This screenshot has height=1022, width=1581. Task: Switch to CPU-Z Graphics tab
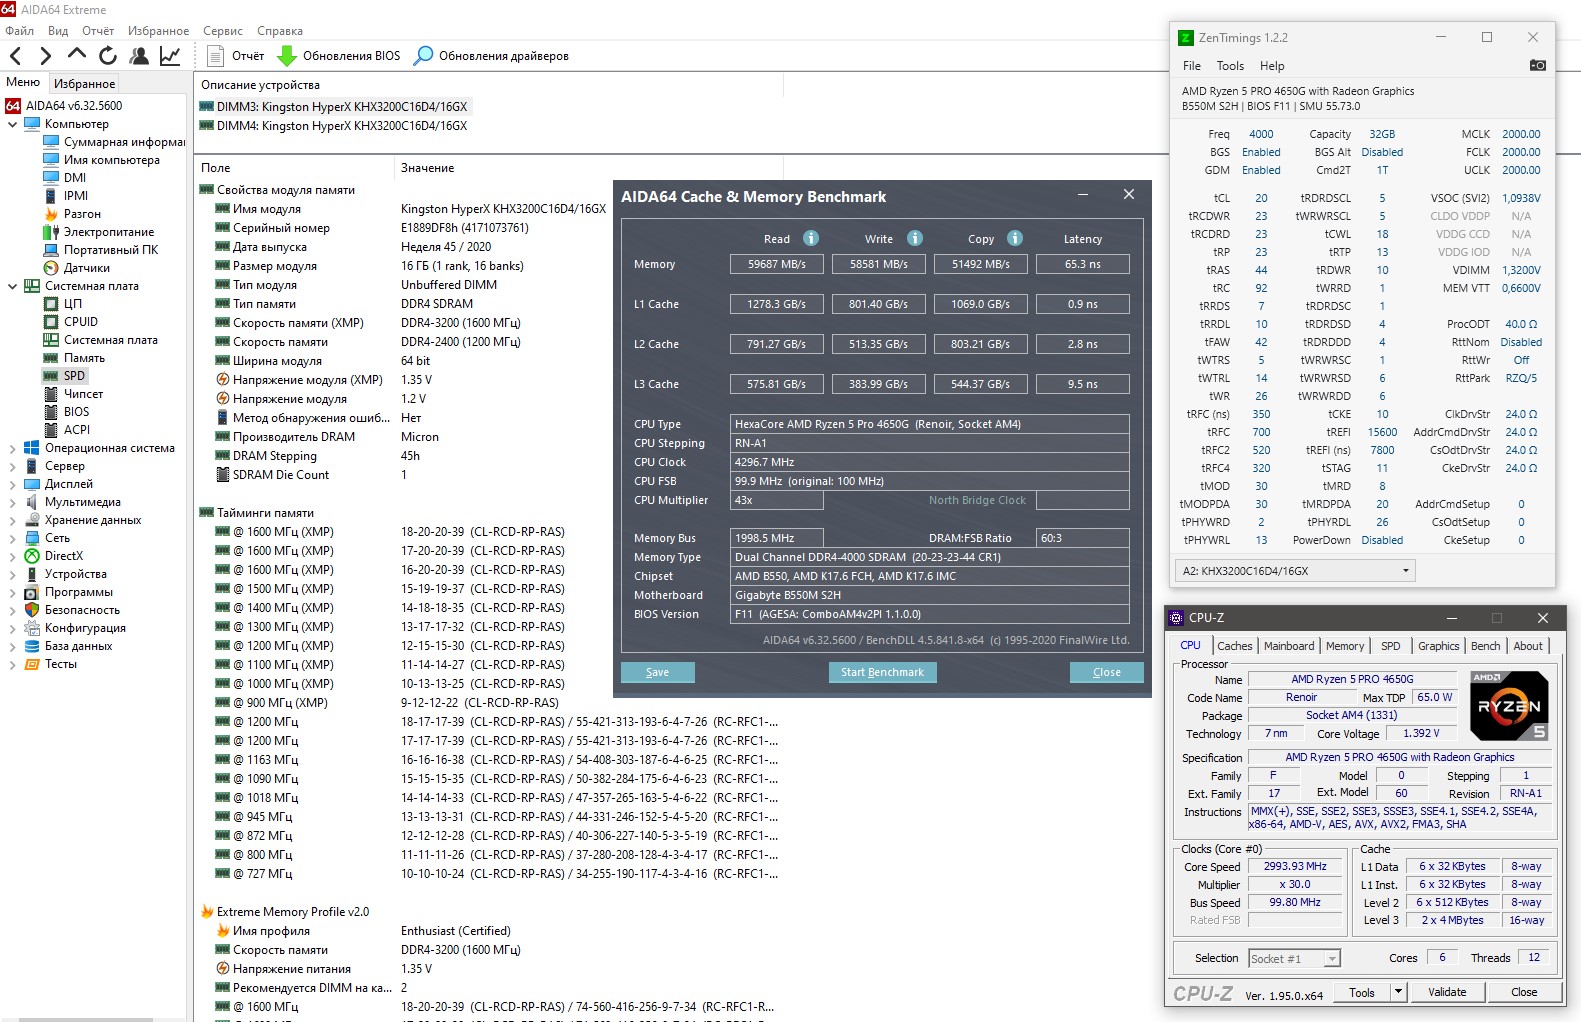(x=1438, y=646)
